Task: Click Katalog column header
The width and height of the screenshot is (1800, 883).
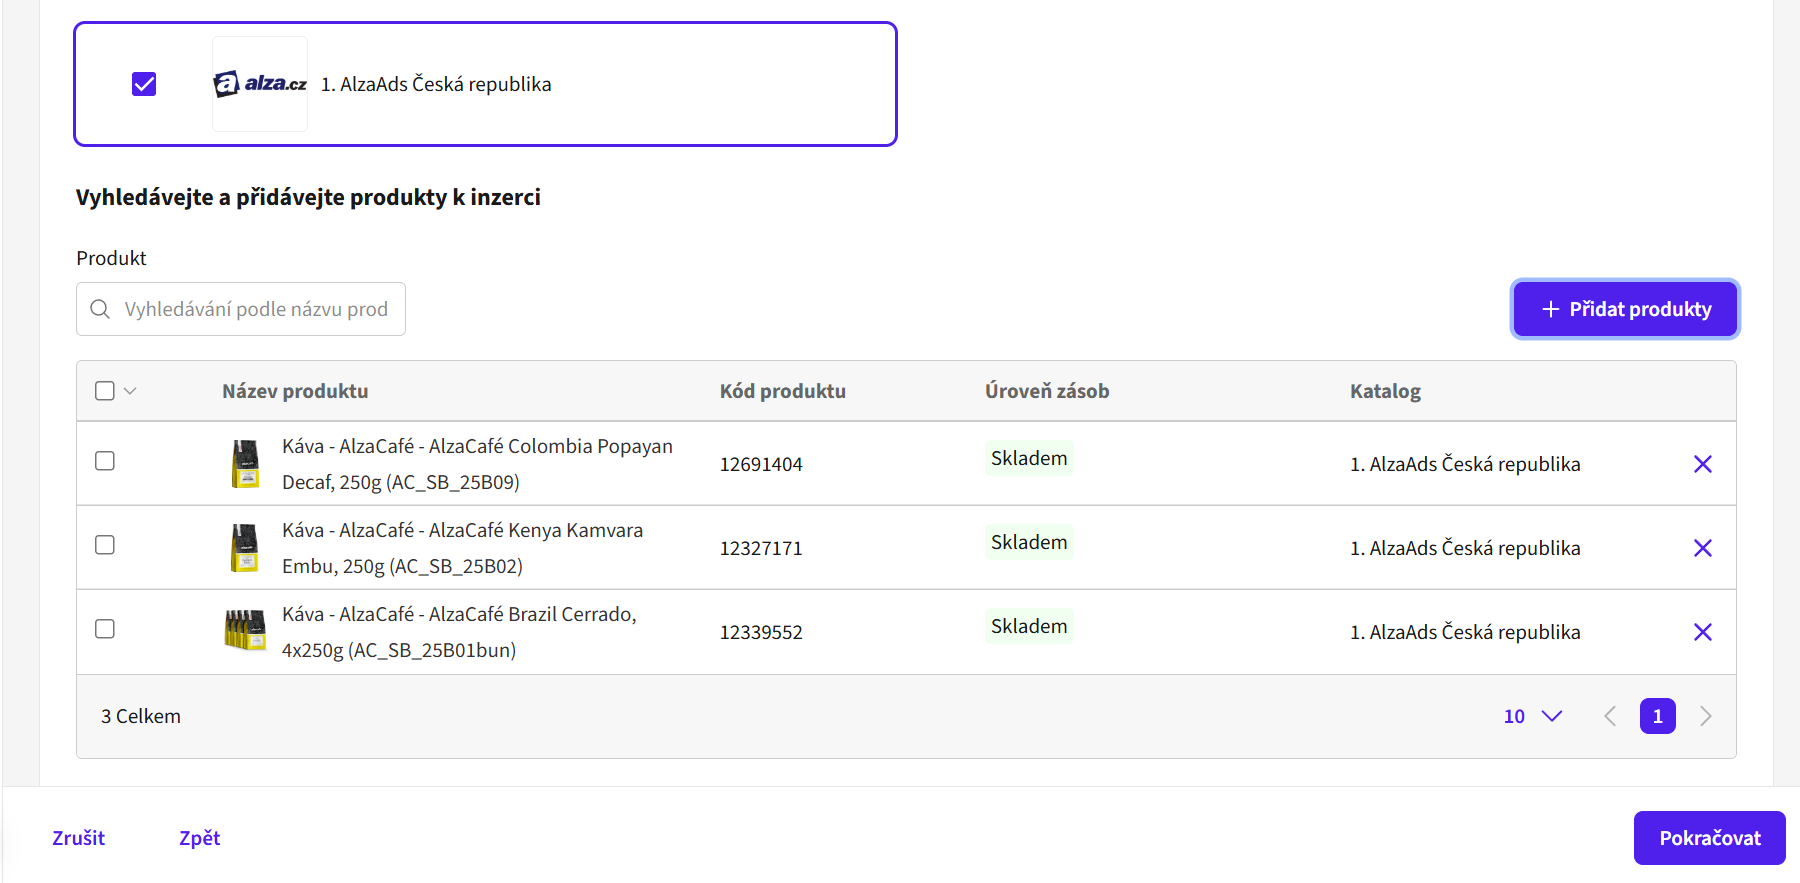Action: (1385, 391)
